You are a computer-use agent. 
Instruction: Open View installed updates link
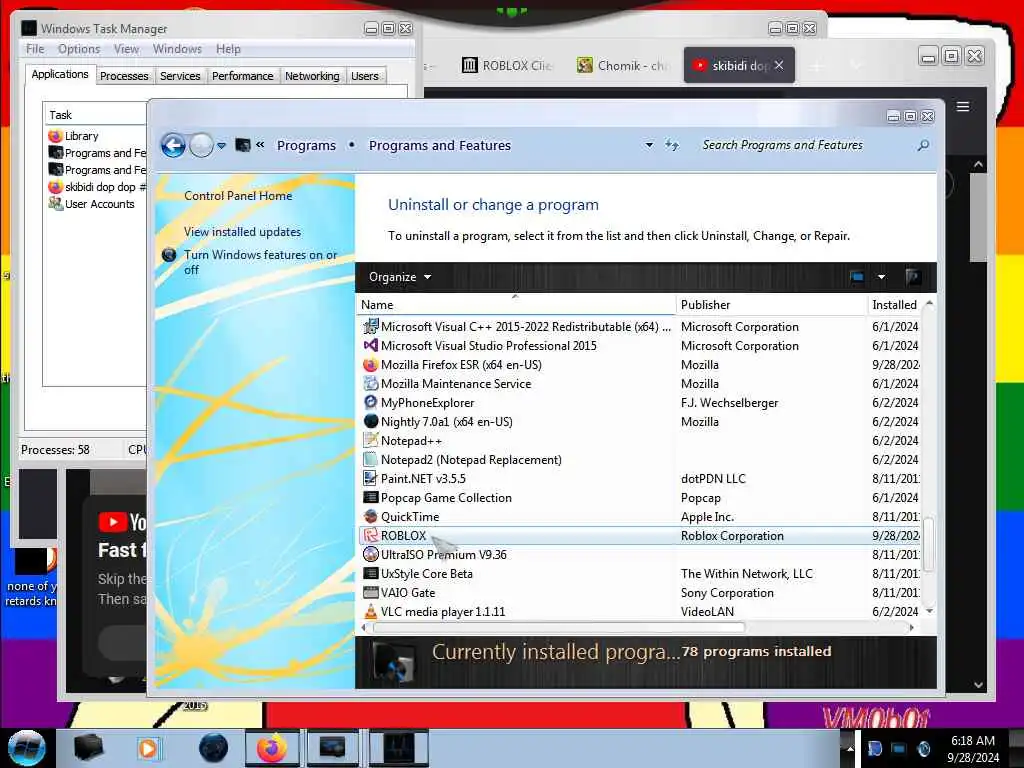pos(242,232)
